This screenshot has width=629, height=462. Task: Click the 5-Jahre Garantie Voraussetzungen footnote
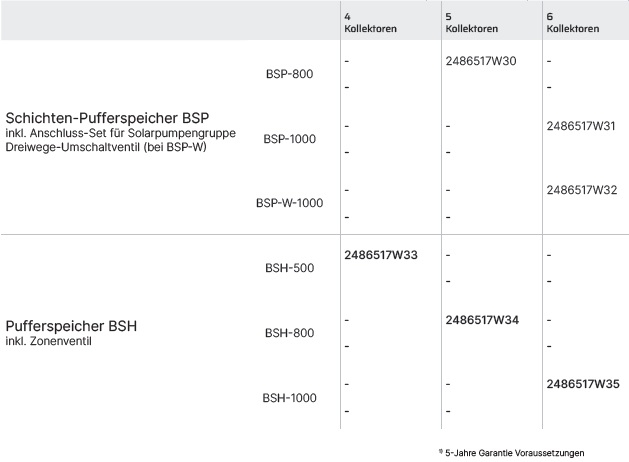pos(515,452)
